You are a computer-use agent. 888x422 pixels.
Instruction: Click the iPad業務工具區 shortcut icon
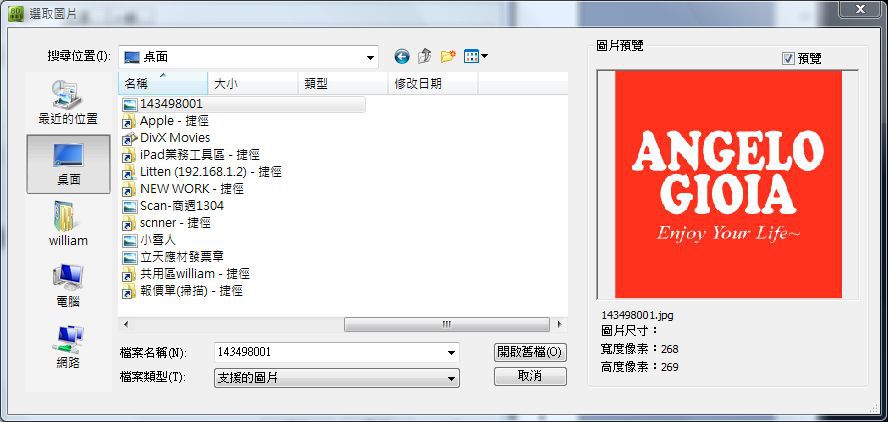click(x=130, y=155)
